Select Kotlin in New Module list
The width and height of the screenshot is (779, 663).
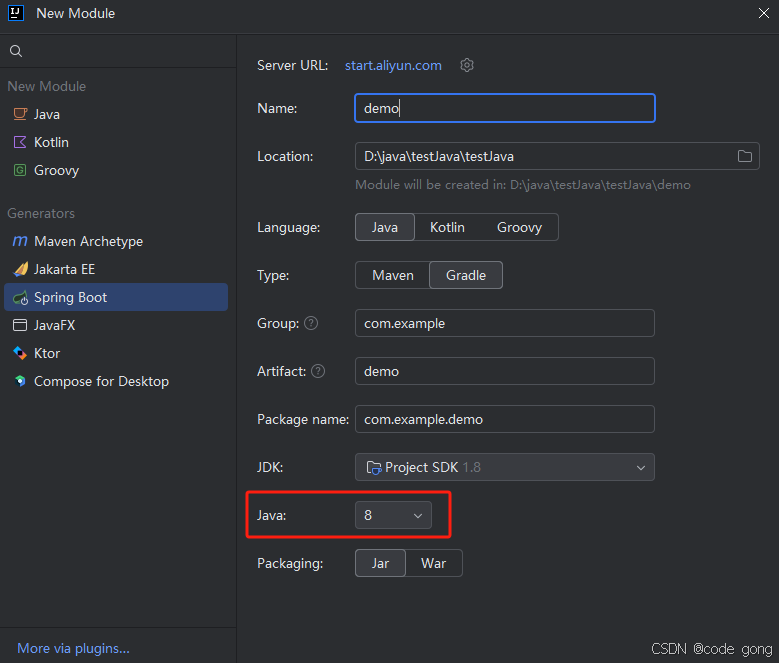[x=116, y=142]
